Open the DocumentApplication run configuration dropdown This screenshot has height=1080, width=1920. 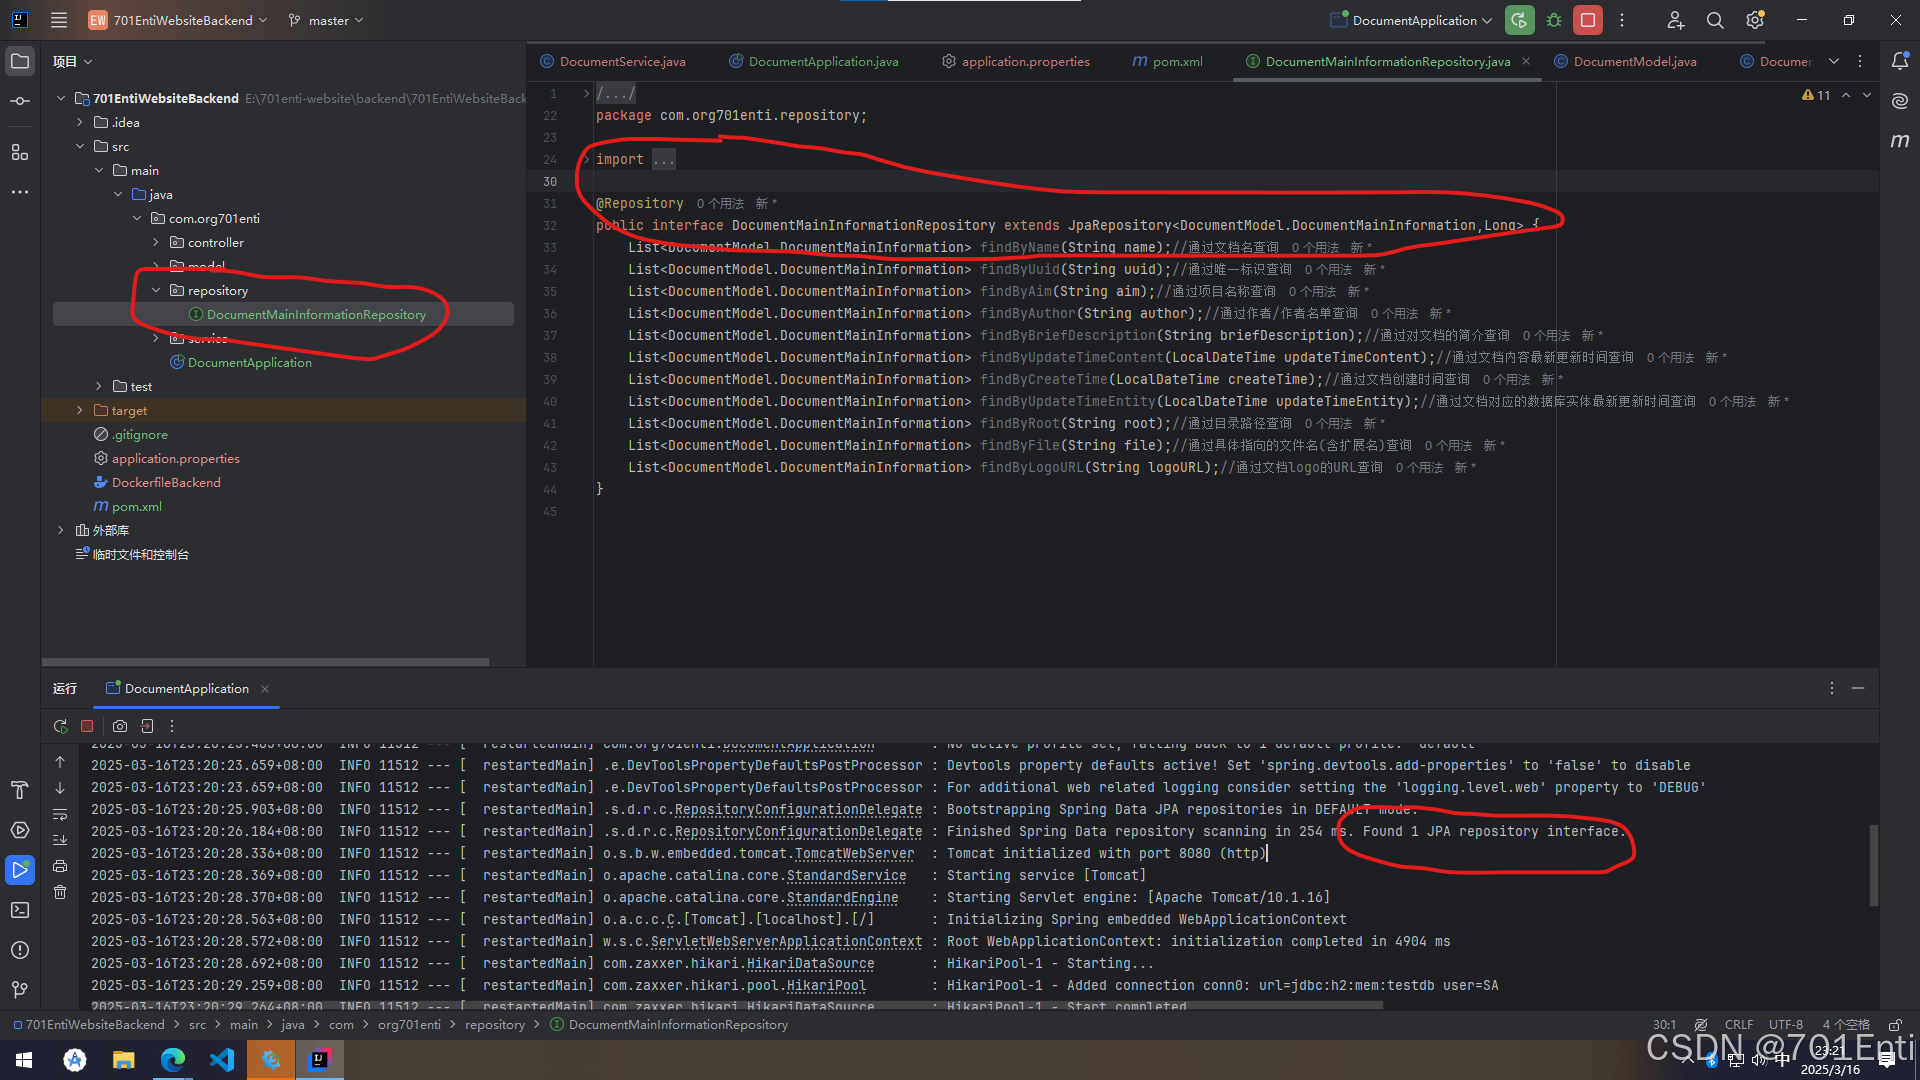1410,20
